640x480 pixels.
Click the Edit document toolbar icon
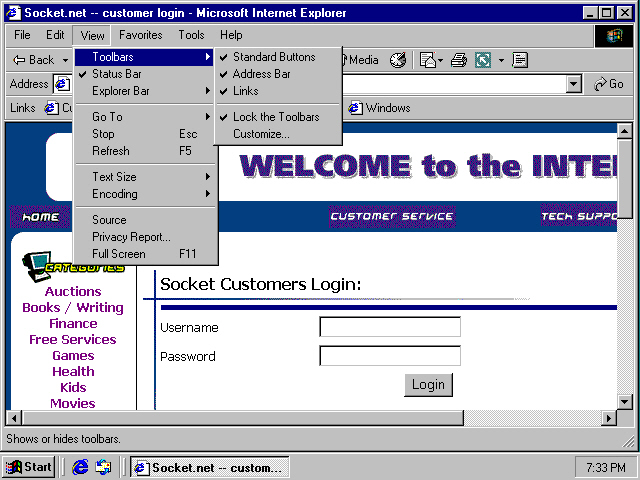520,60
